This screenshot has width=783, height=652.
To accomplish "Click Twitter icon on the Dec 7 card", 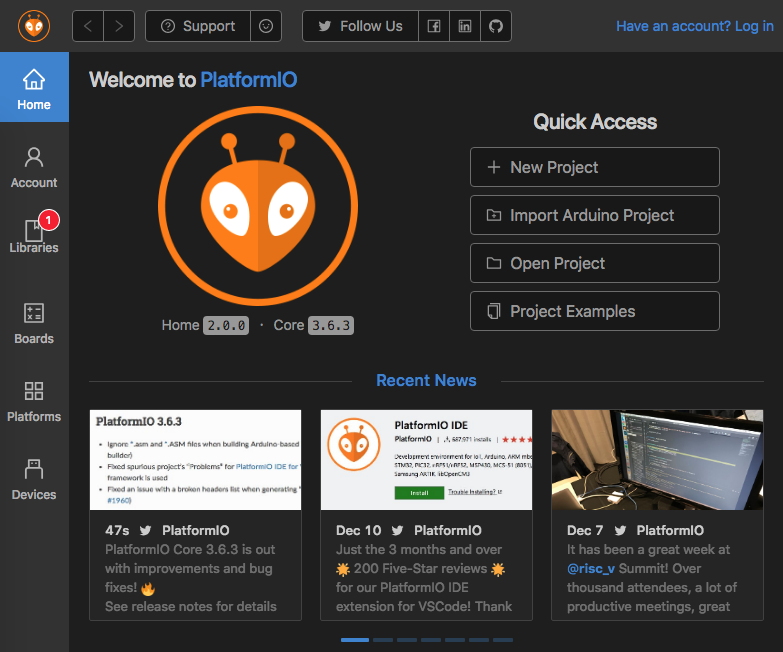I will click(620, 530).
